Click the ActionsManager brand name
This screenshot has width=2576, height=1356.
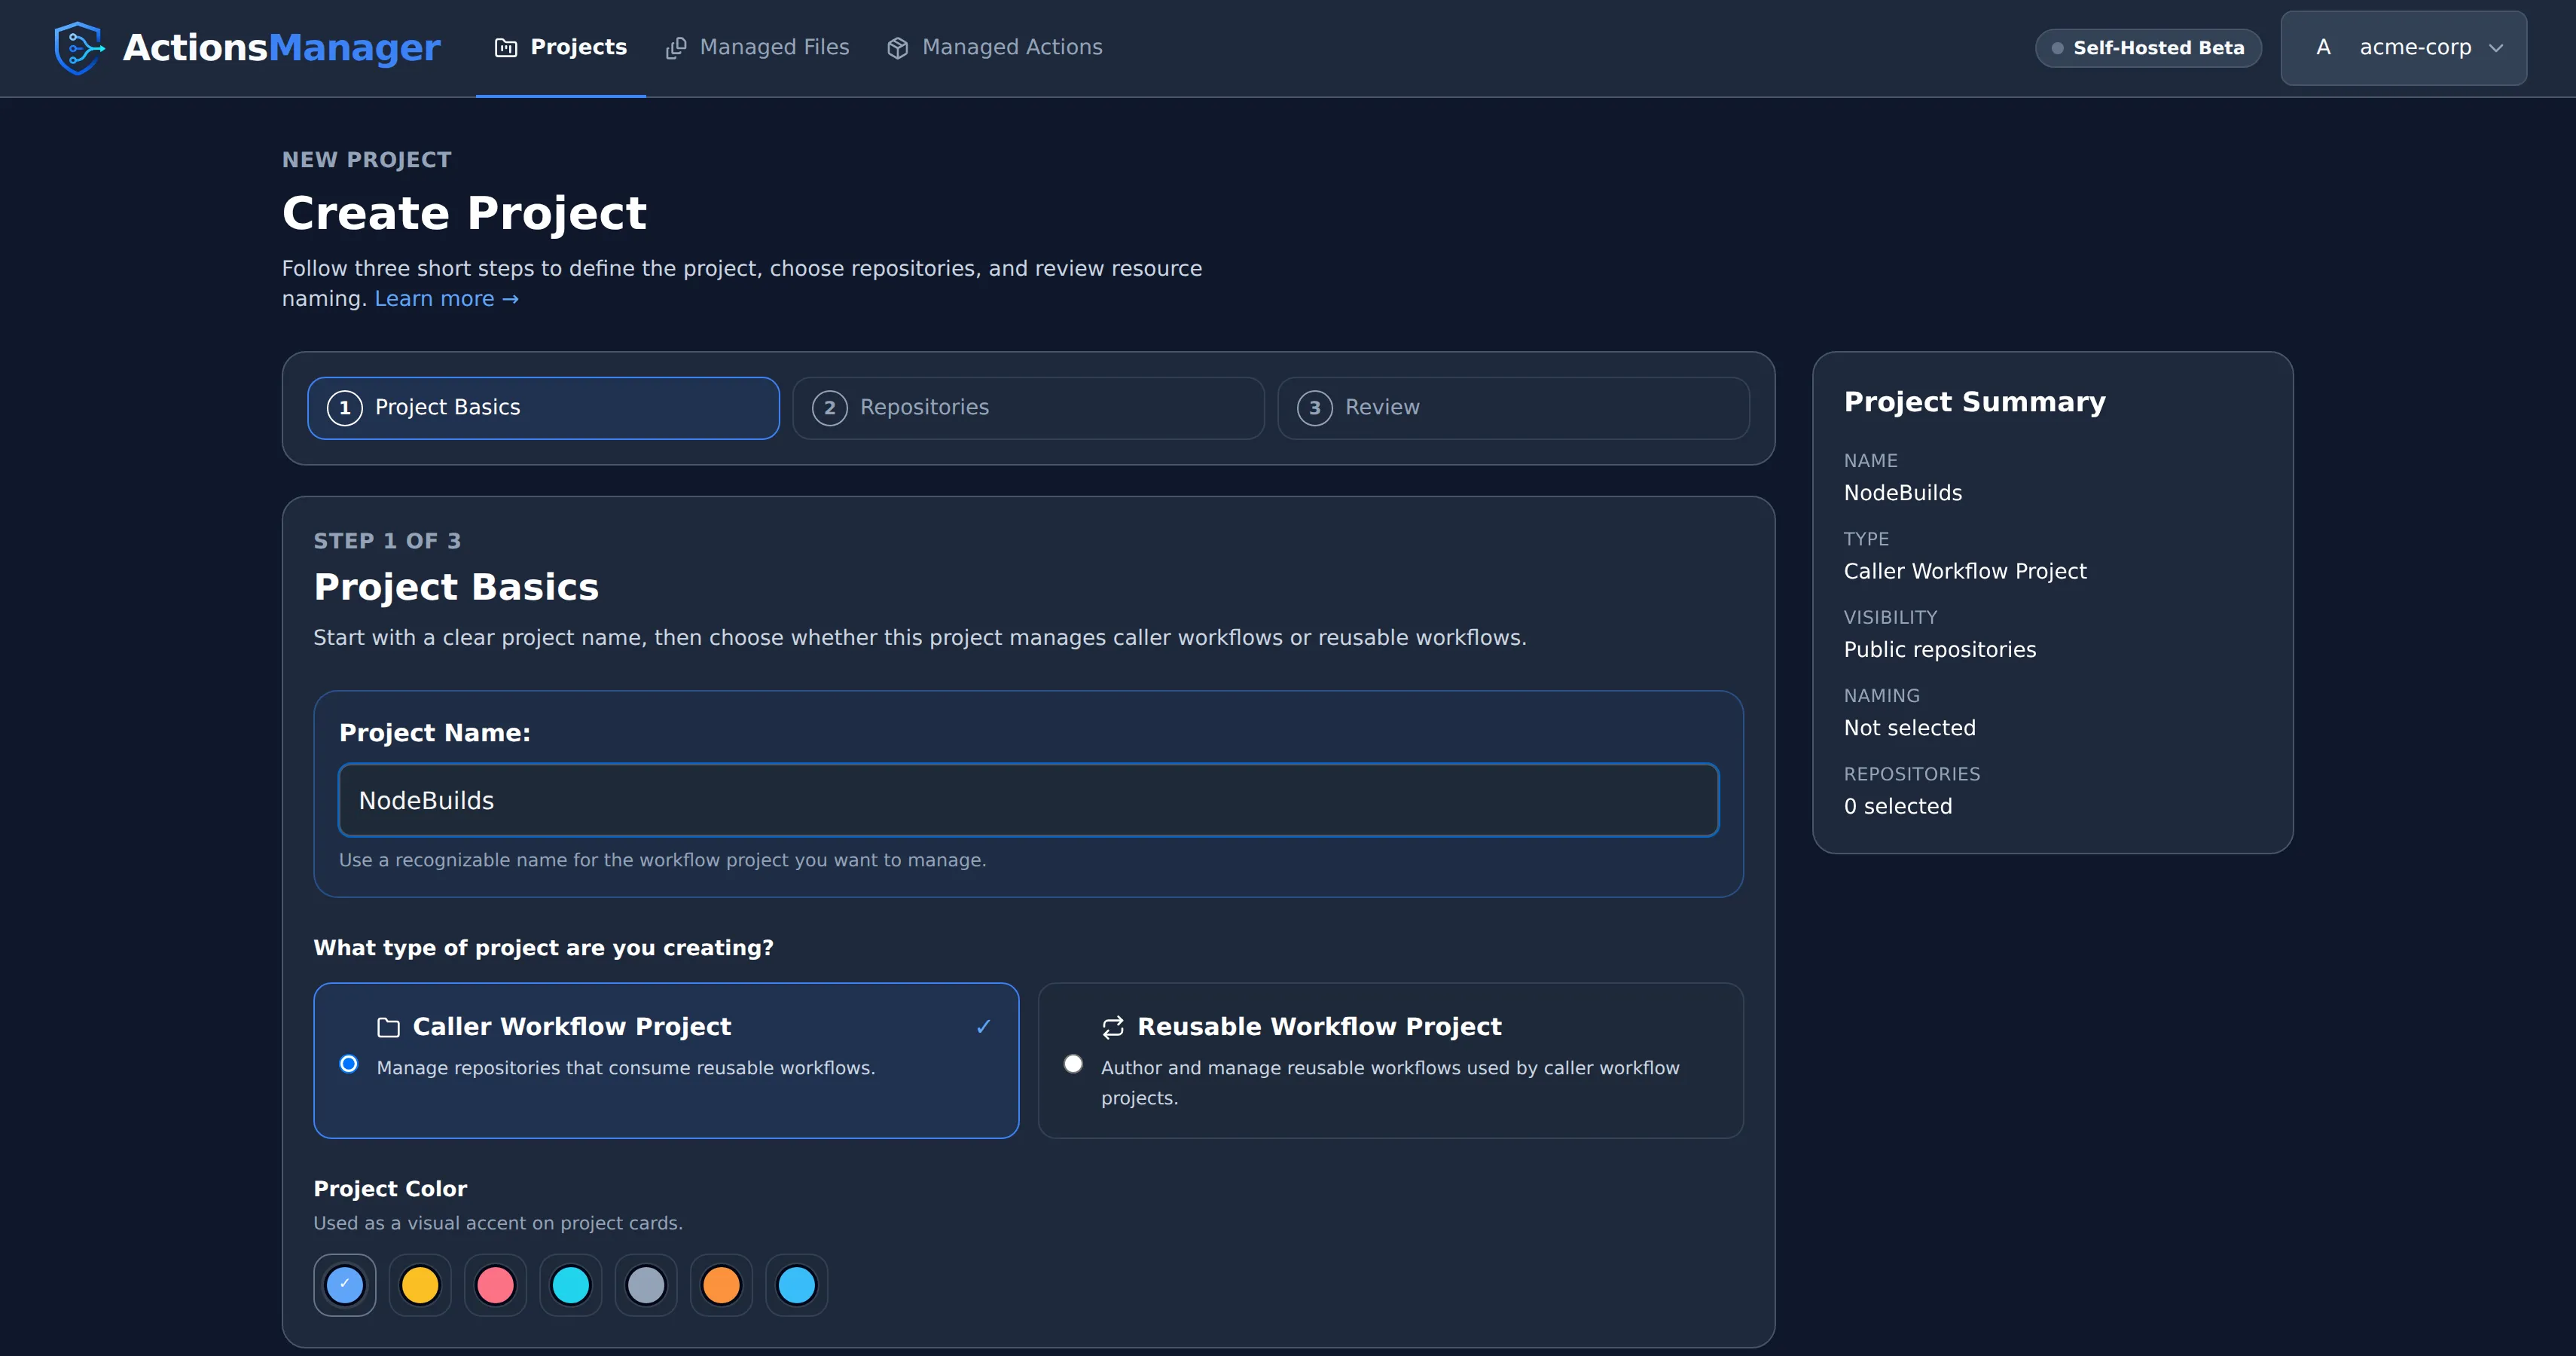281,48
